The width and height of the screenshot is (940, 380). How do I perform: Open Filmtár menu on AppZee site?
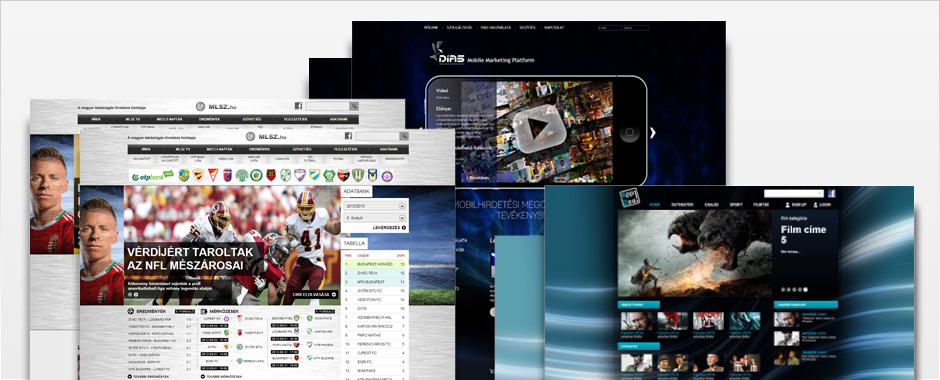point(761,204)
